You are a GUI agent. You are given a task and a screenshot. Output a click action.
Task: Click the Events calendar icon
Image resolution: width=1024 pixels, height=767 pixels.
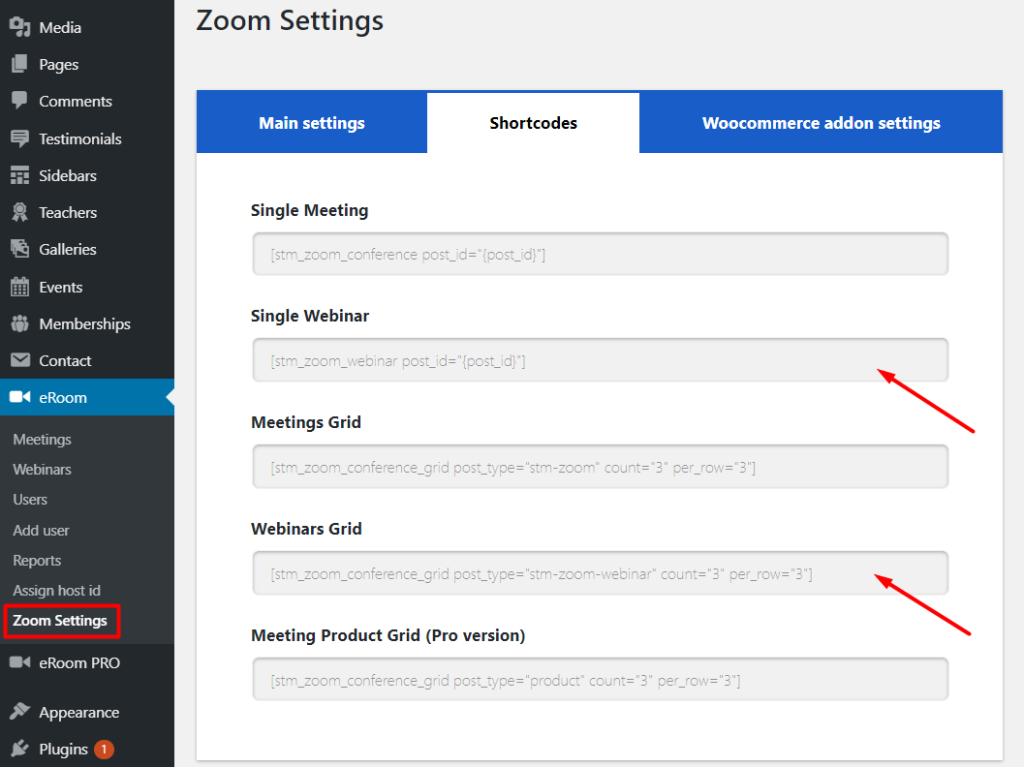coord(20,287)
